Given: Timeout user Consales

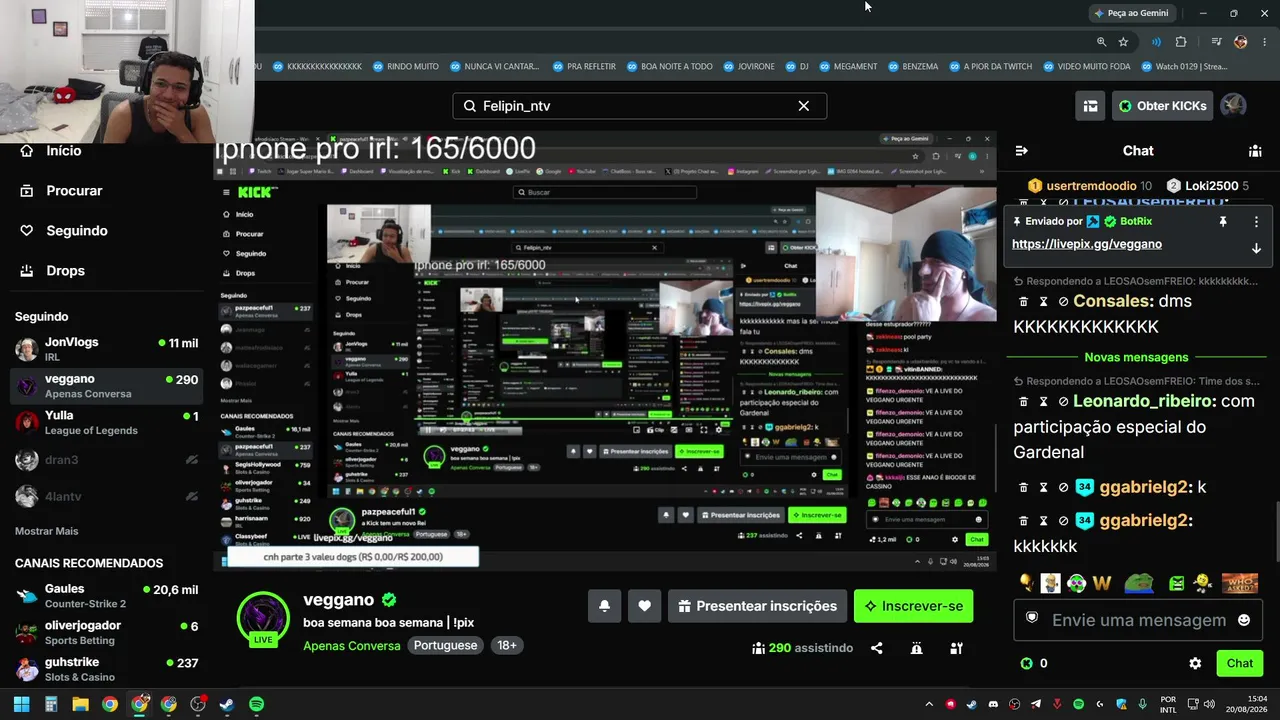Looking at the screenshot, I should [x=1043, y=301].
